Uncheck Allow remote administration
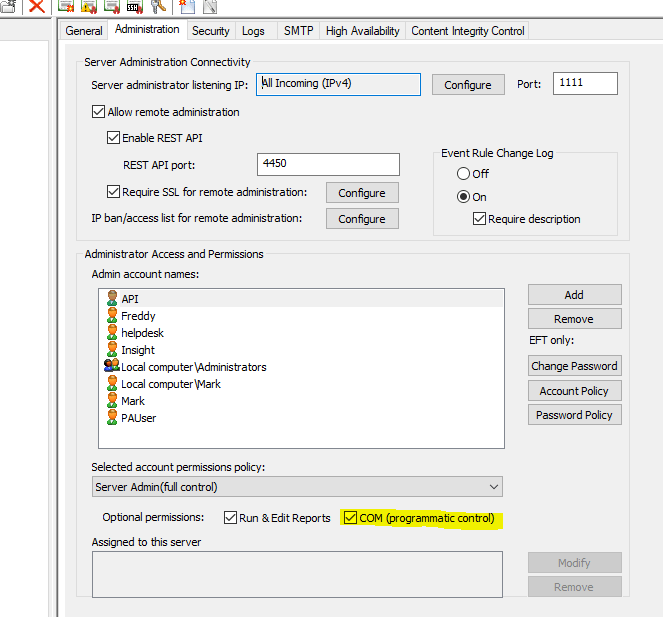The width and height of the screenshot is (663, 617). [x=98, y=112]
